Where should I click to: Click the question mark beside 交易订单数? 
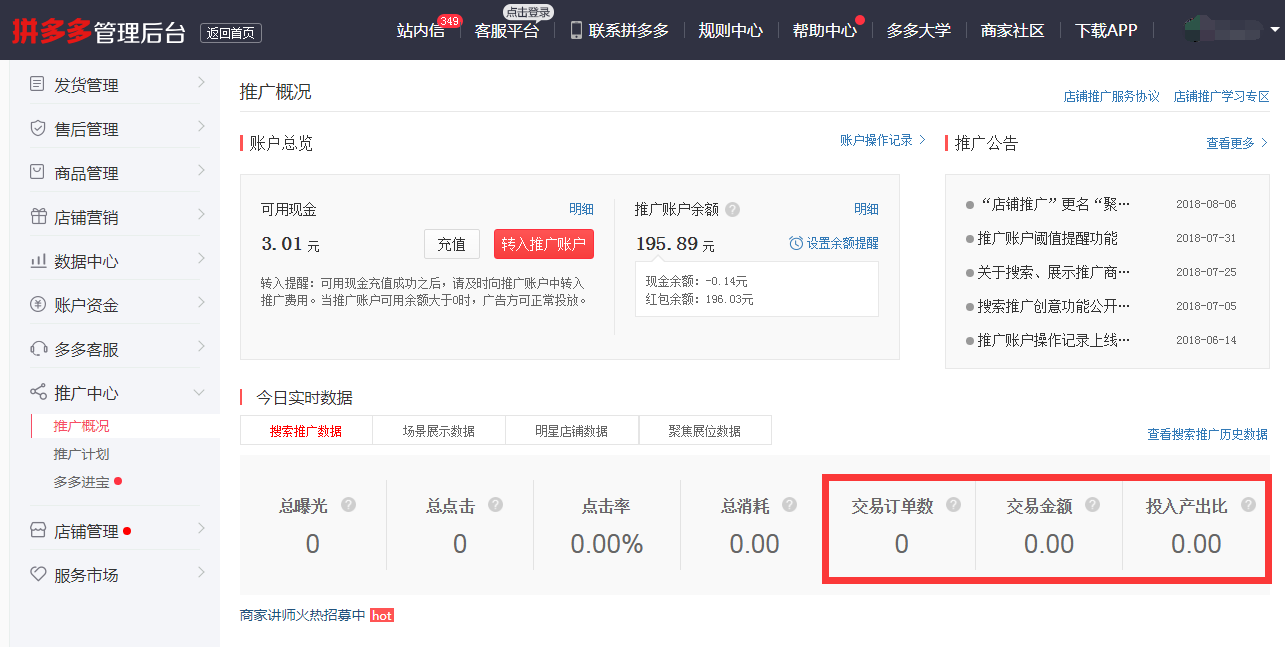953,505
